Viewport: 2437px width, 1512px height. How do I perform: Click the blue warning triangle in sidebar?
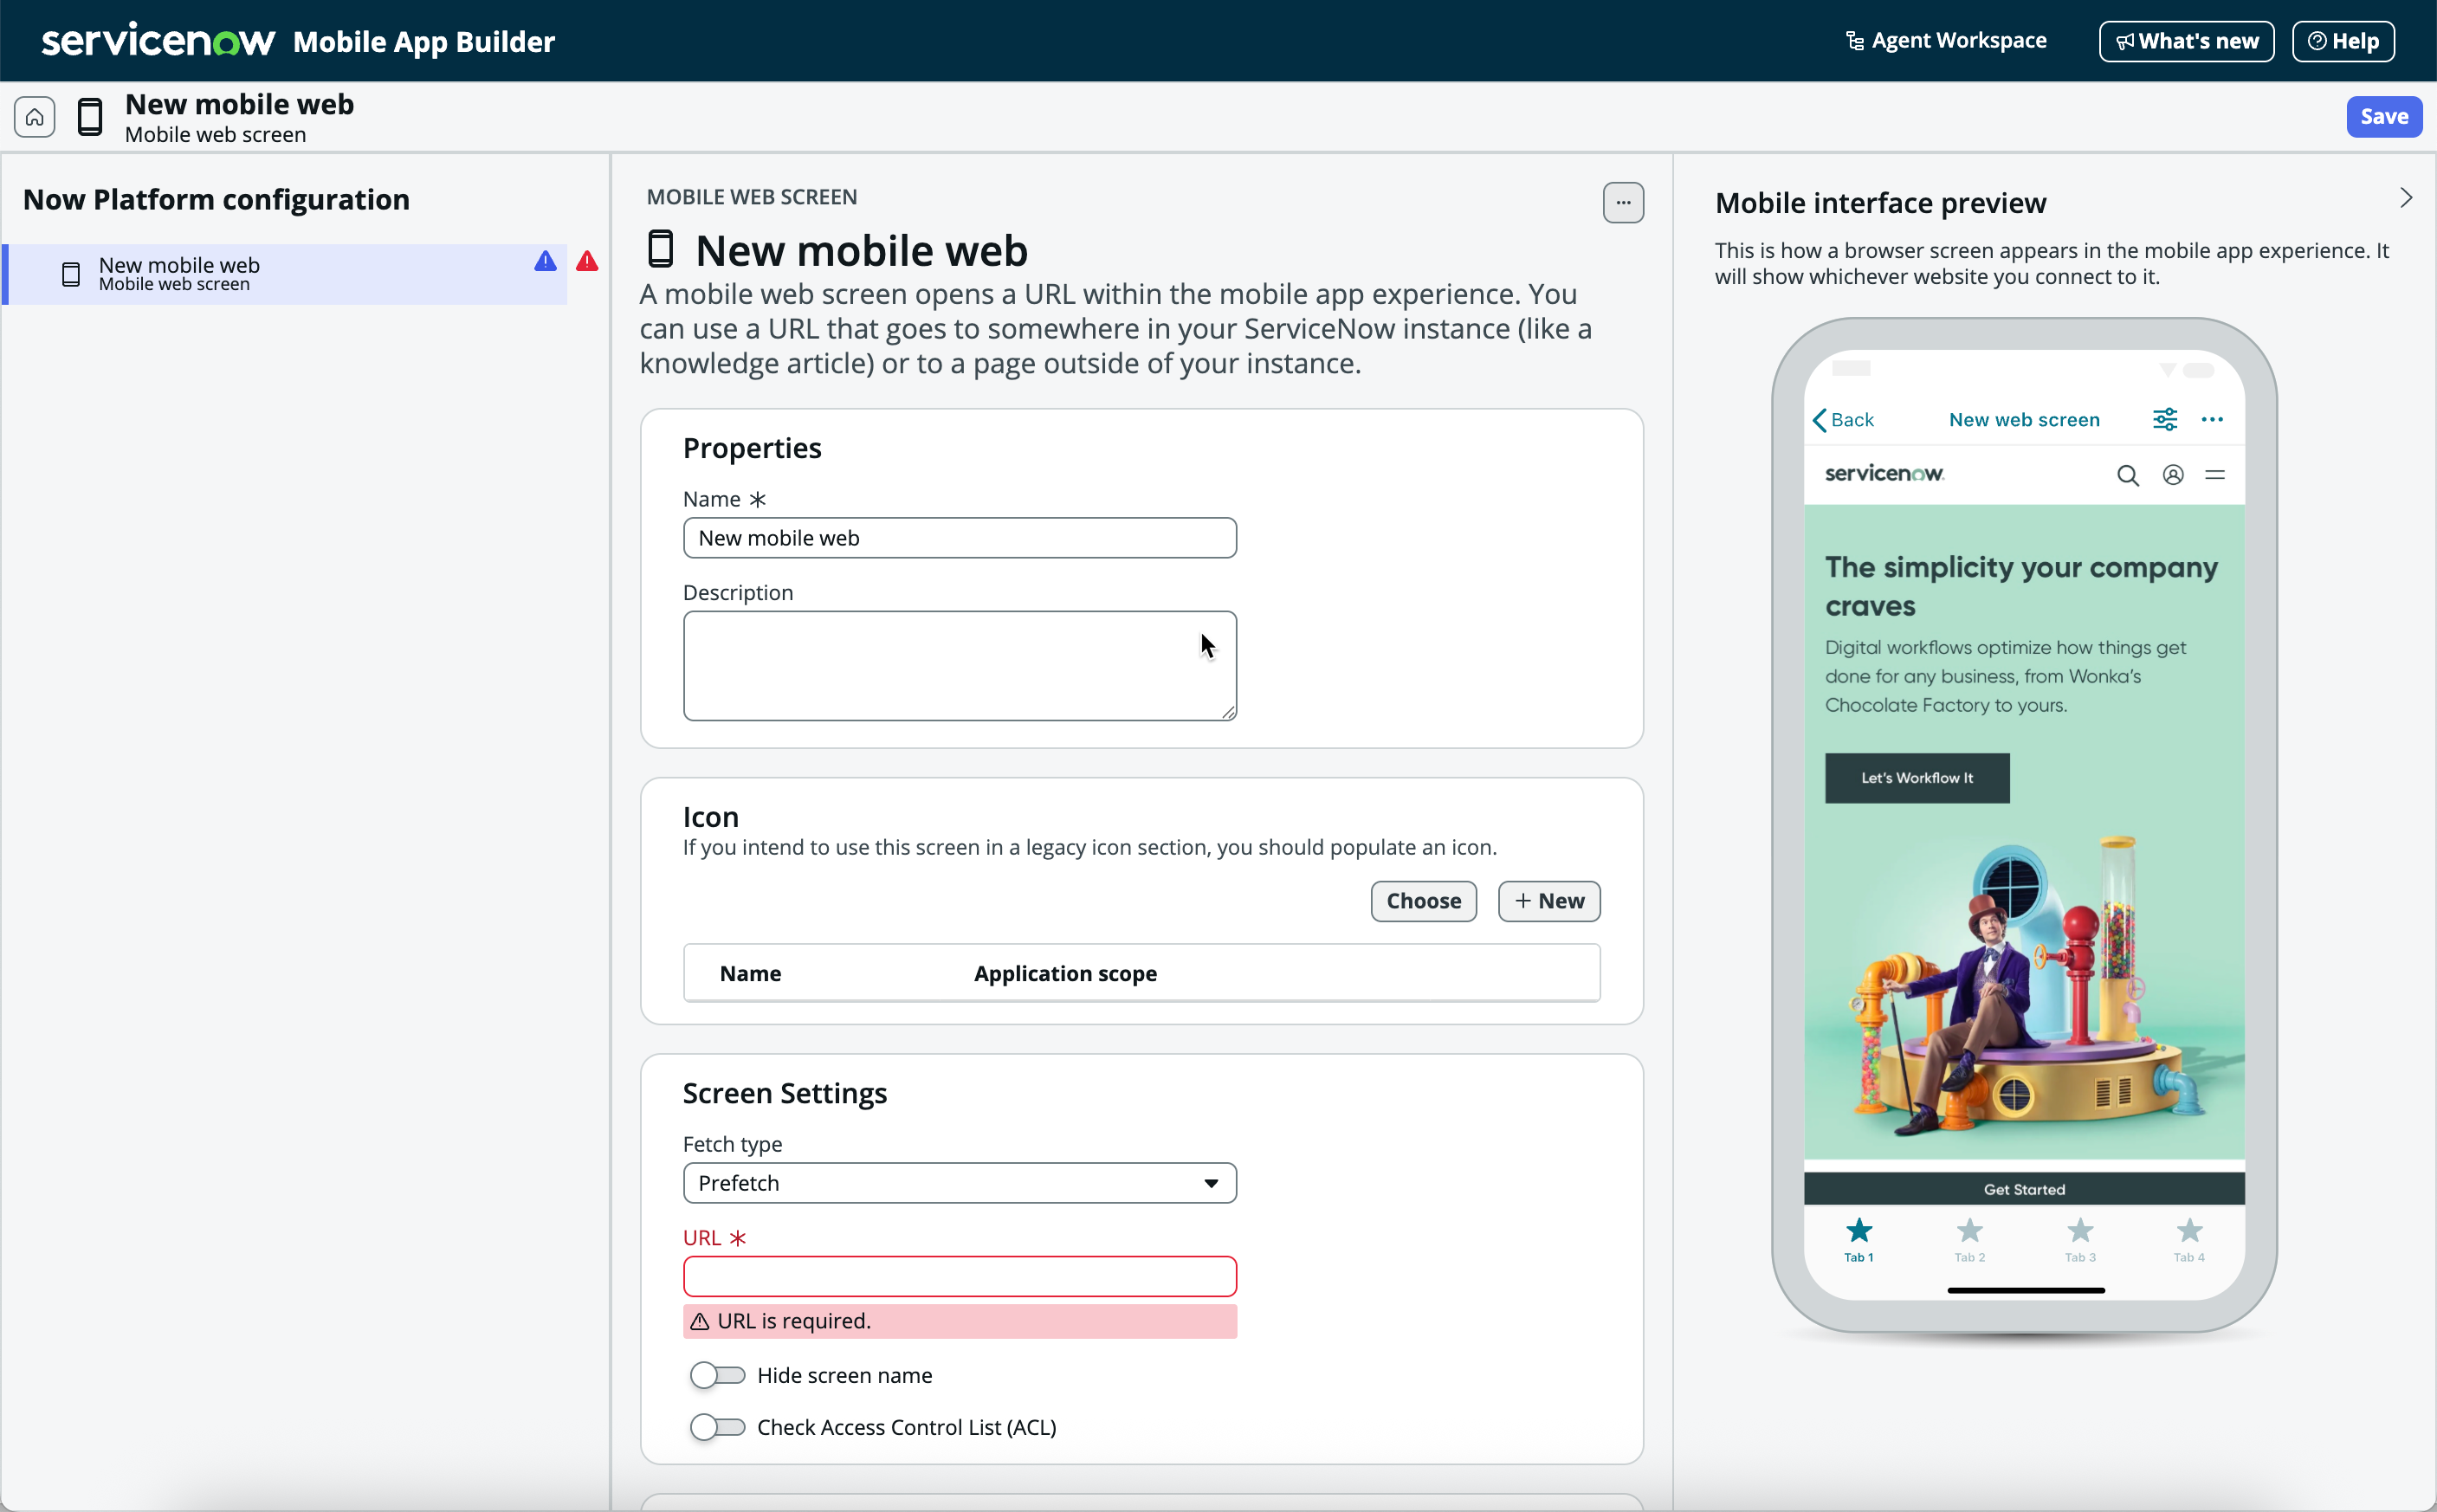coord(545,262)
